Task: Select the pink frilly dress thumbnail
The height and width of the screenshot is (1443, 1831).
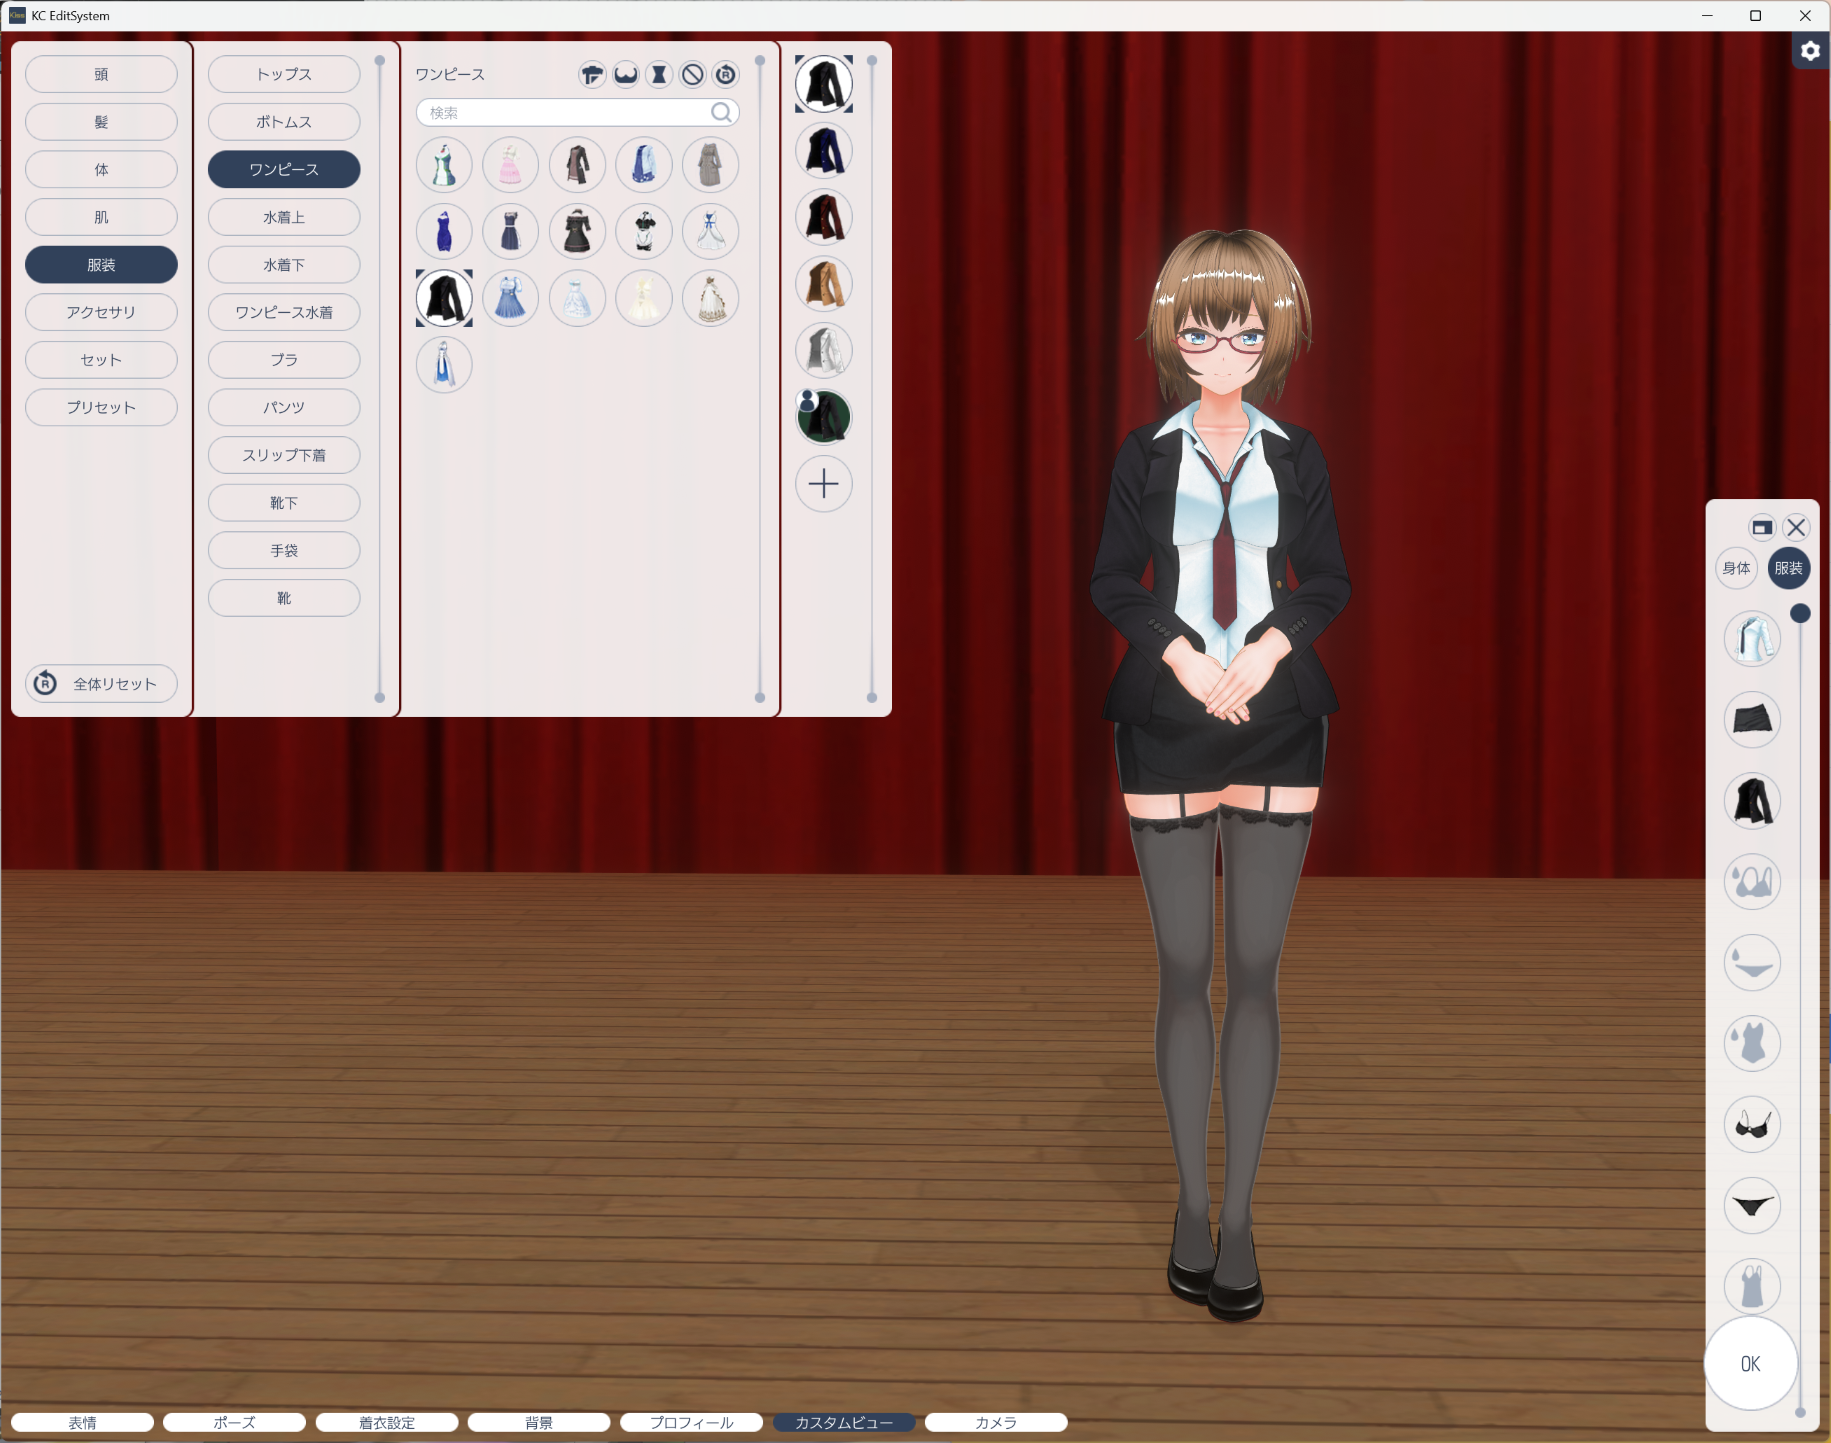Action: click(511, 164)
